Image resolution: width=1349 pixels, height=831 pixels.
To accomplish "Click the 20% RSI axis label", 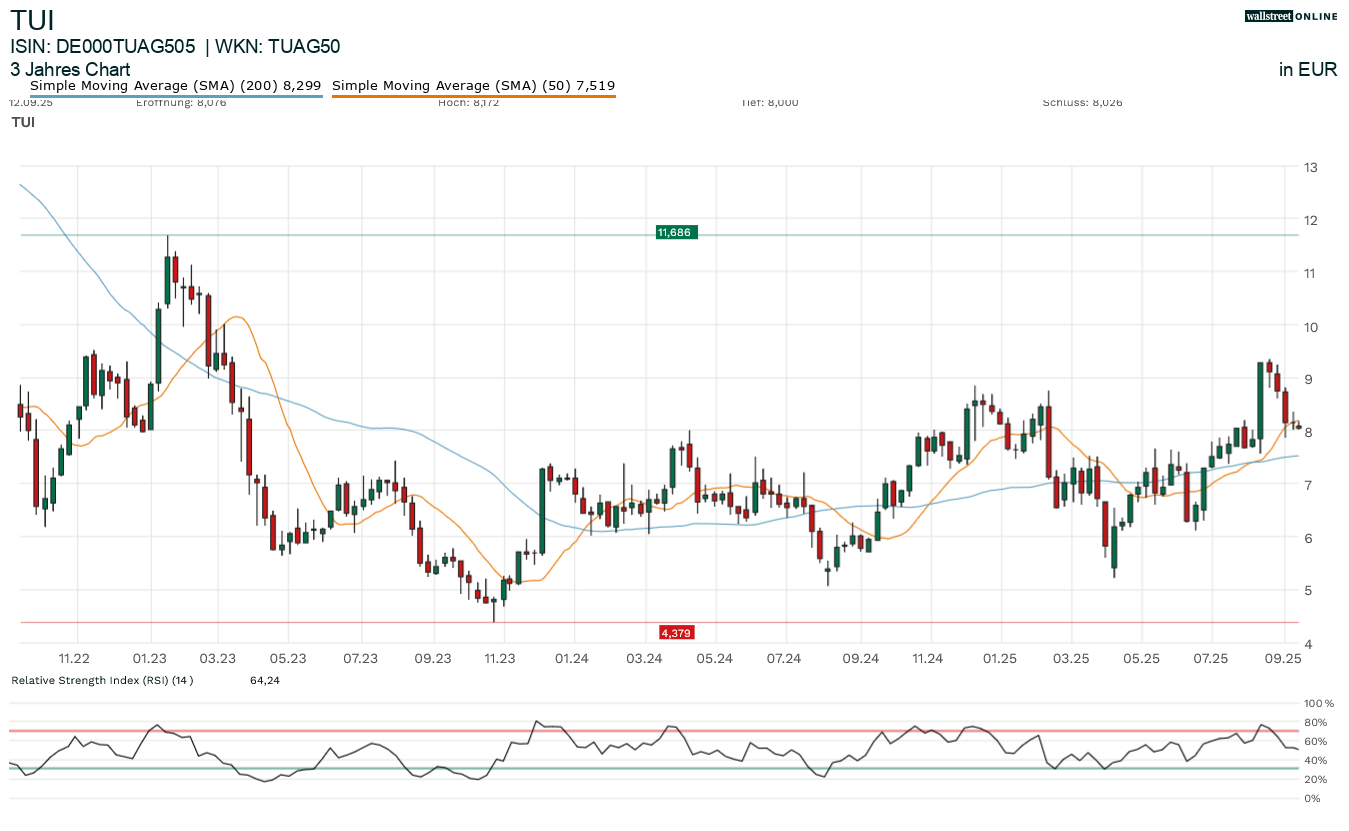I will [x=1316, y=779].
